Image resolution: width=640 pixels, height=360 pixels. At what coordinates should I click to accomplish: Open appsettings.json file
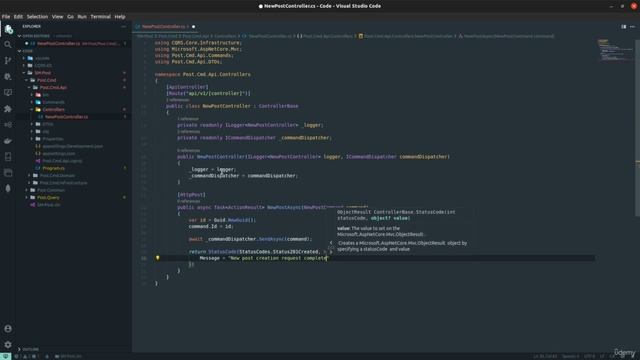point(59,153)
